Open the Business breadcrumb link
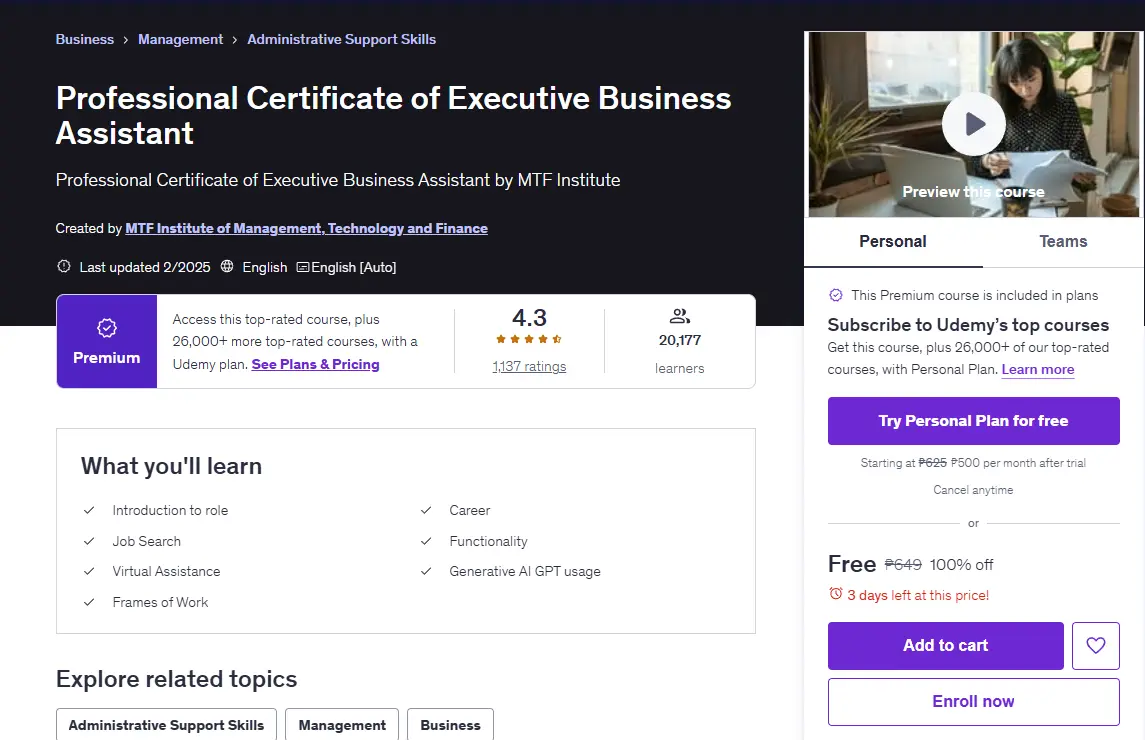 click(x=85, y=39)
